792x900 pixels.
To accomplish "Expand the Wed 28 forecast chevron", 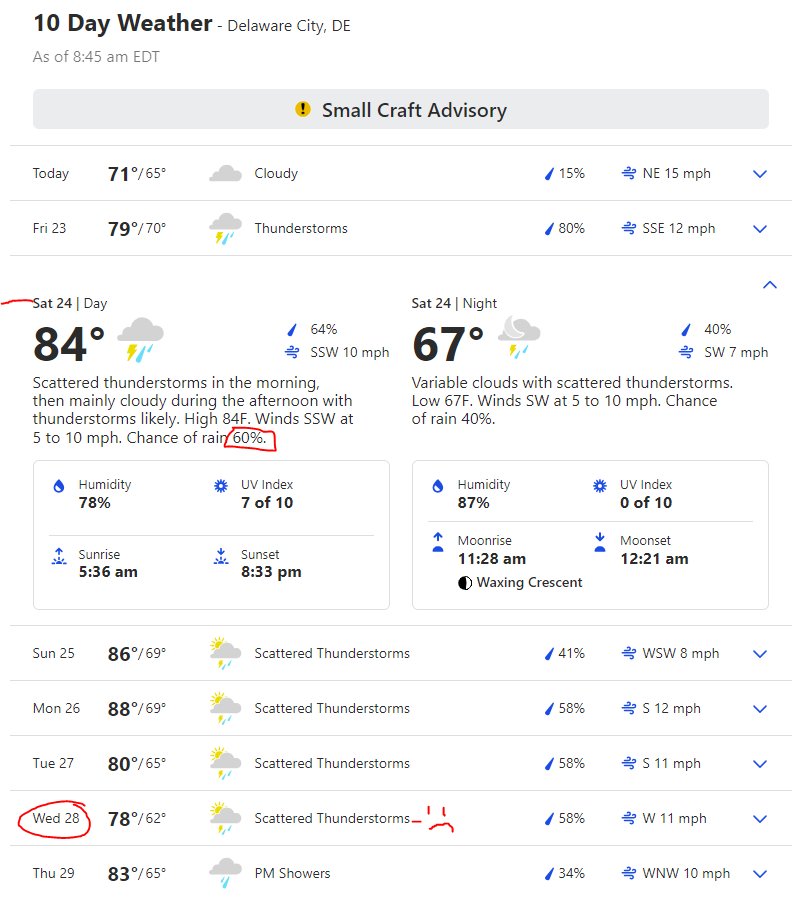I will click(x=760, y=819).
